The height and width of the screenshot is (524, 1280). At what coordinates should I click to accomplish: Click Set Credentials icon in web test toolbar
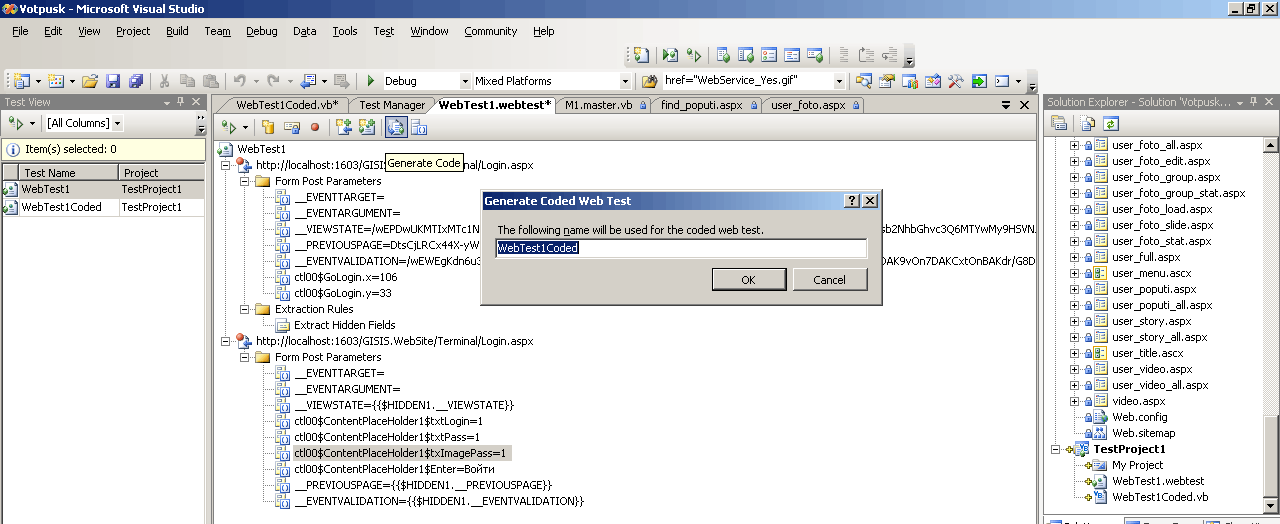[x=291, y=127]
